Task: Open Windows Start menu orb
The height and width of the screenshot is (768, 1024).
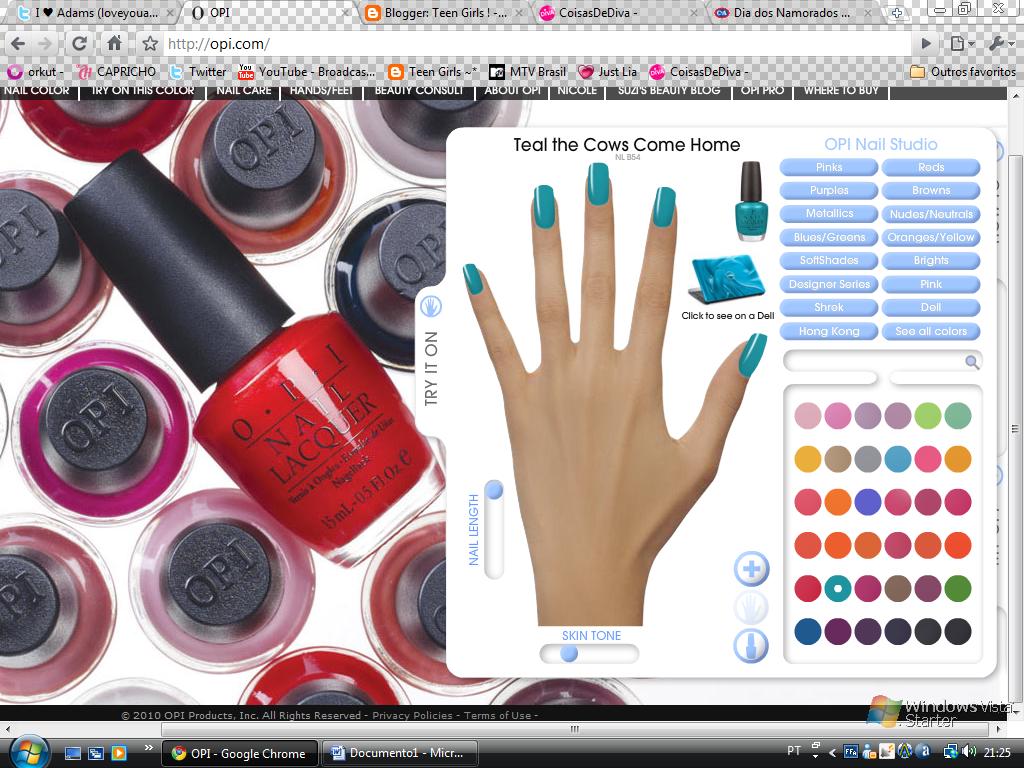Action: (x=28, y=752)
